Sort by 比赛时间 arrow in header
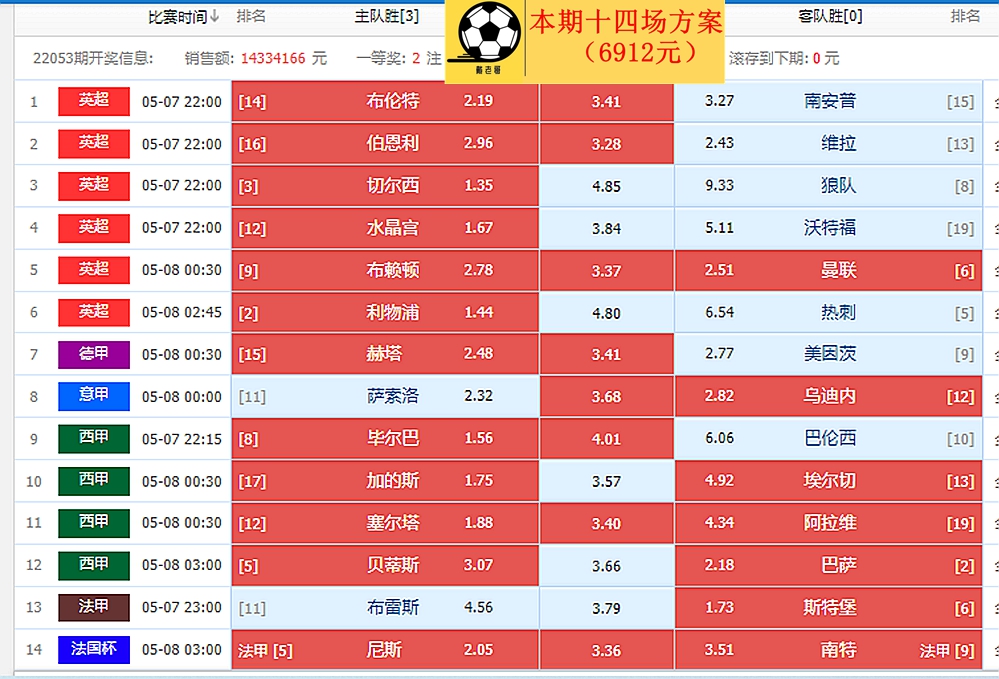 pos(215,17)
